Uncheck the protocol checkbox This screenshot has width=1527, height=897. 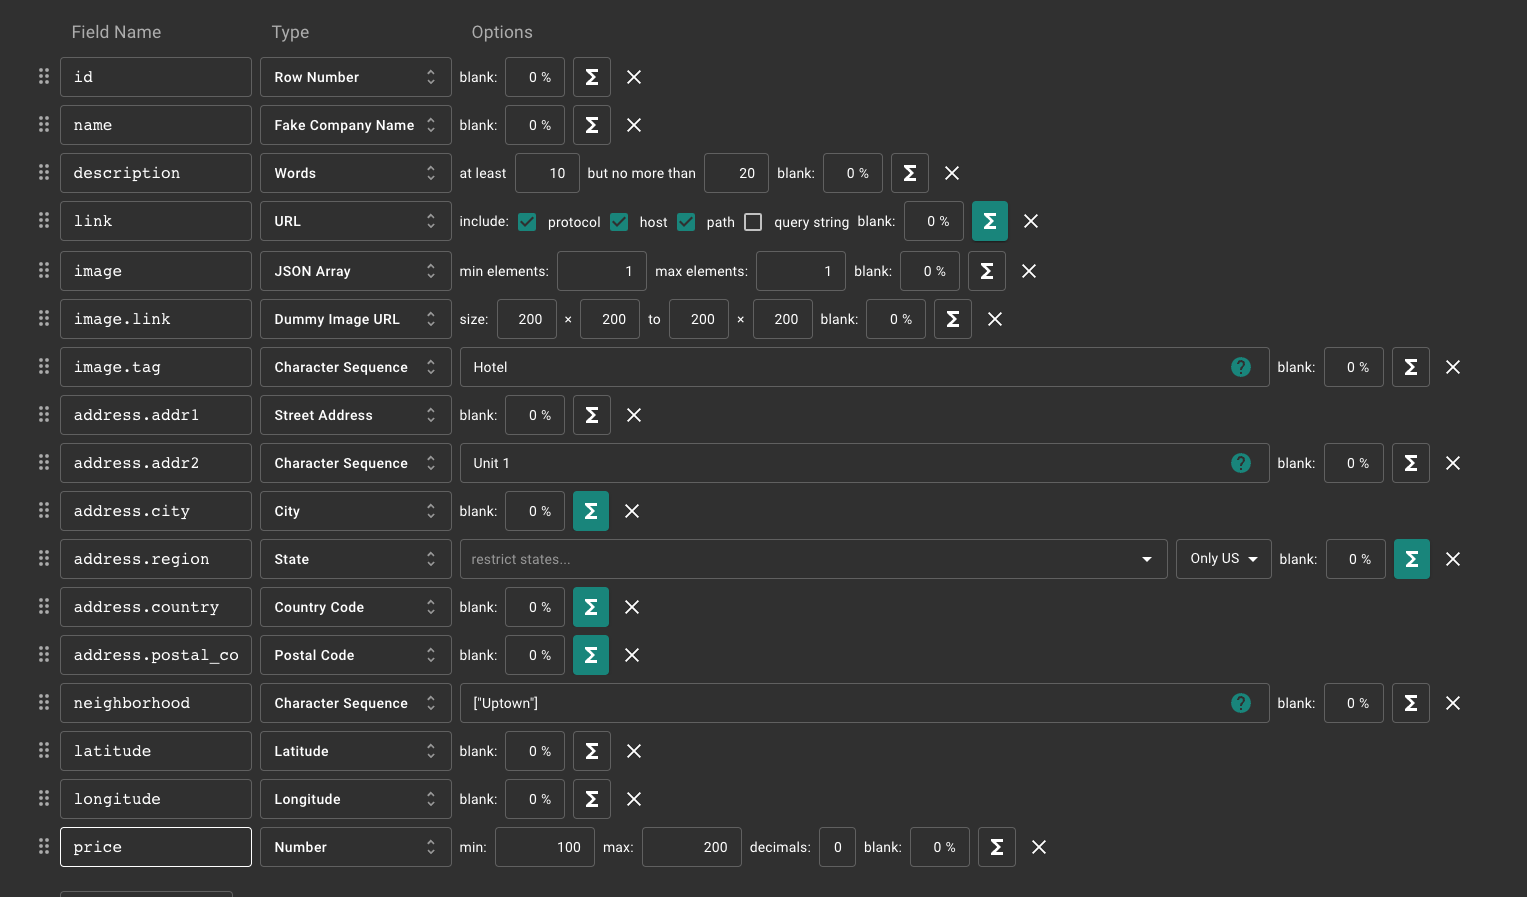[527, 222]
